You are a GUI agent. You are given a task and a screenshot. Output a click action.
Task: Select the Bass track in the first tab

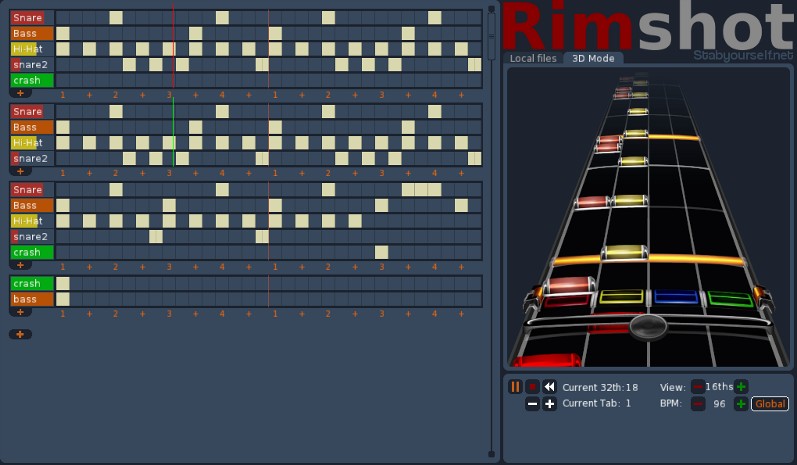[32, 34]
